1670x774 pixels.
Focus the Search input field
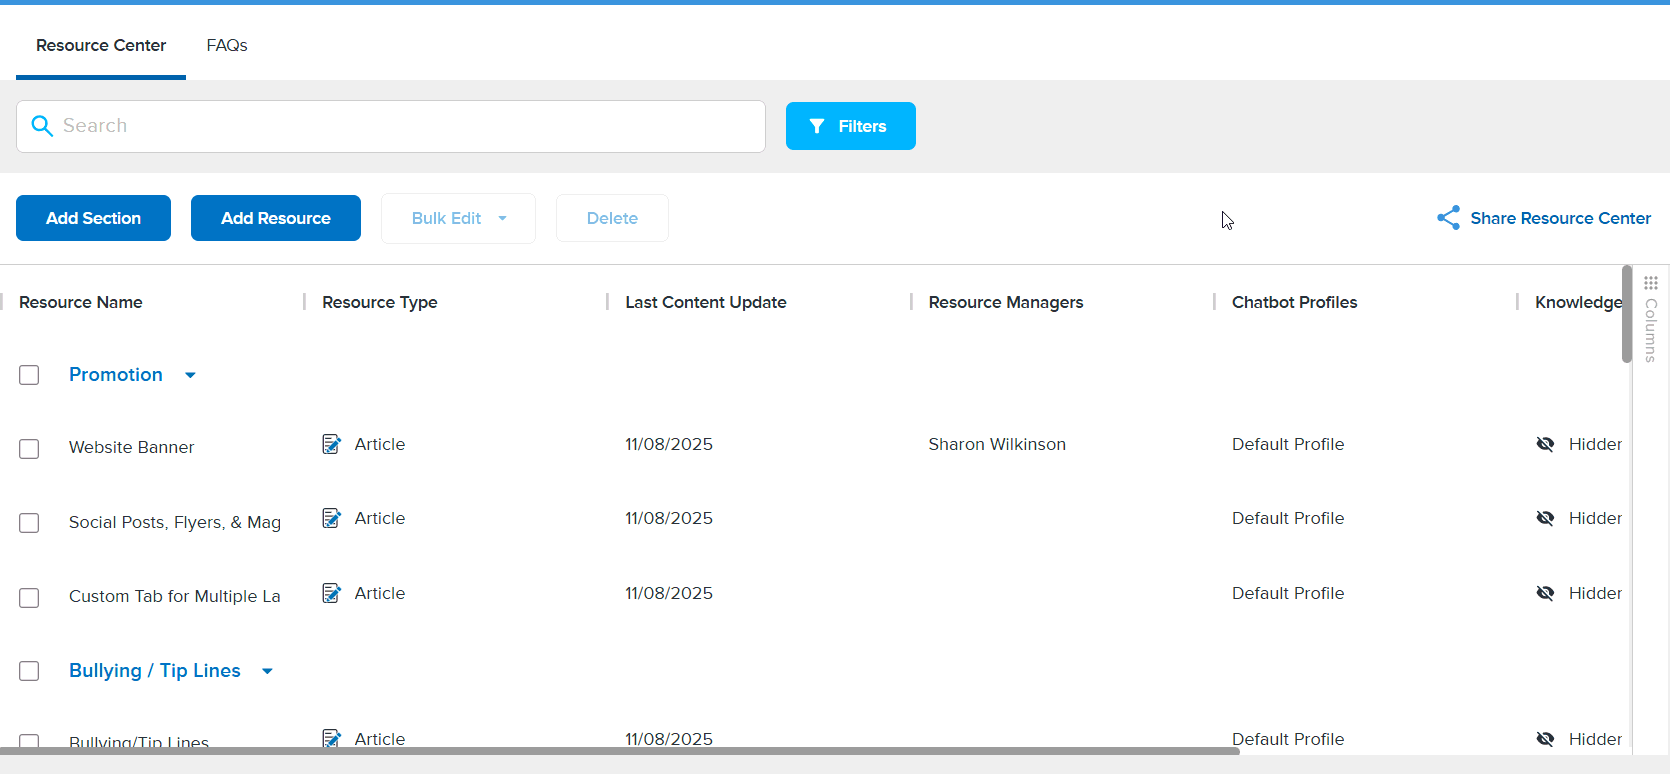click(x=400, y=126)
